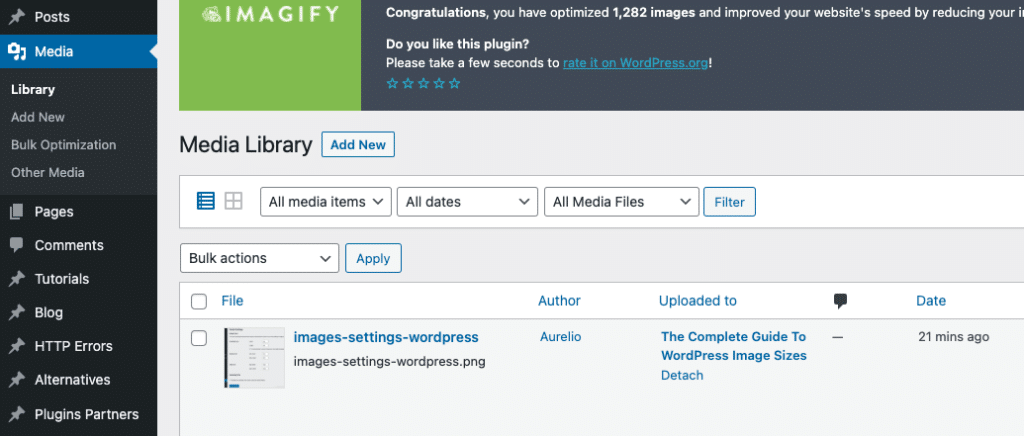Switch to grid view icon
The image size is (1024, 436).
[x=233, y=201]
